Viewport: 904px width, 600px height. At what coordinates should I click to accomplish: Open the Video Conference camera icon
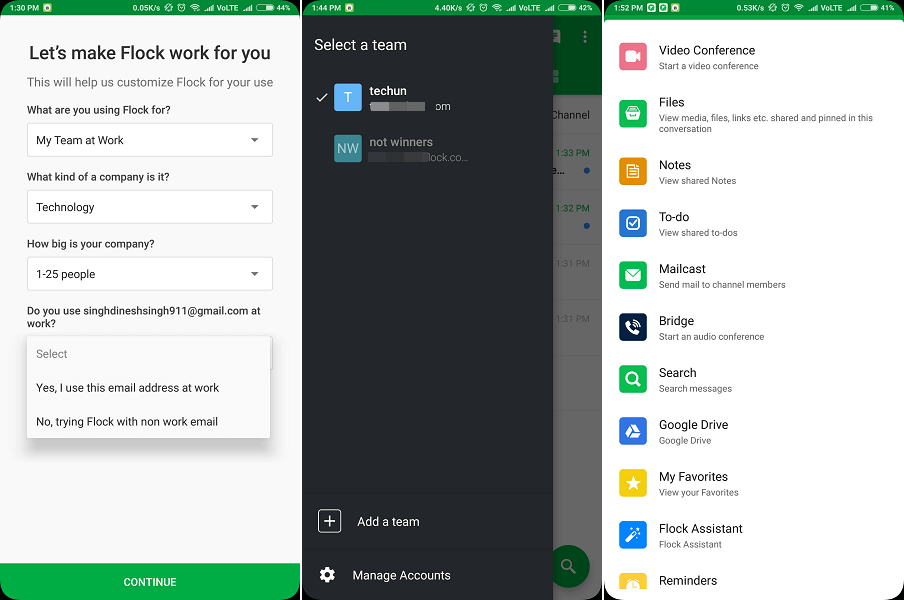(x=632, y=56)
